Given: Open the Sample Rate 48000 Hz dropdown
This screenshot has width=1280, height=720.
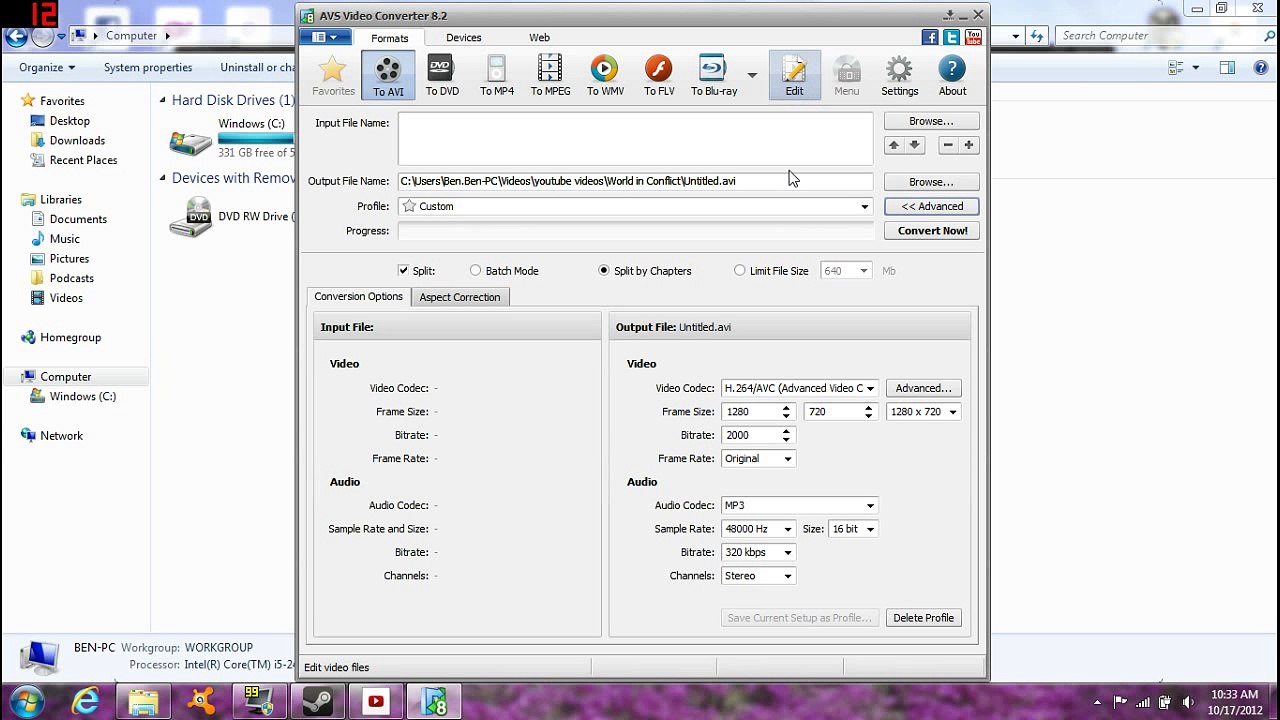Looking at the screenshot, I should pyautogui.click(x=758, y=529).
